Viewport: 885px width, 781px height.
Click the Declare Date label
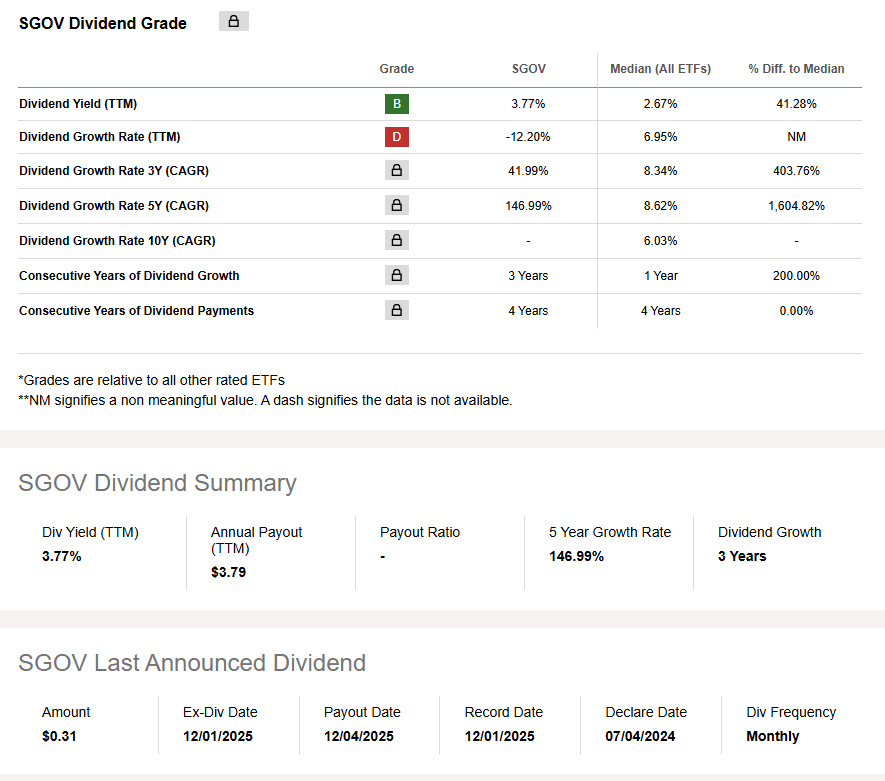(646, 712)
